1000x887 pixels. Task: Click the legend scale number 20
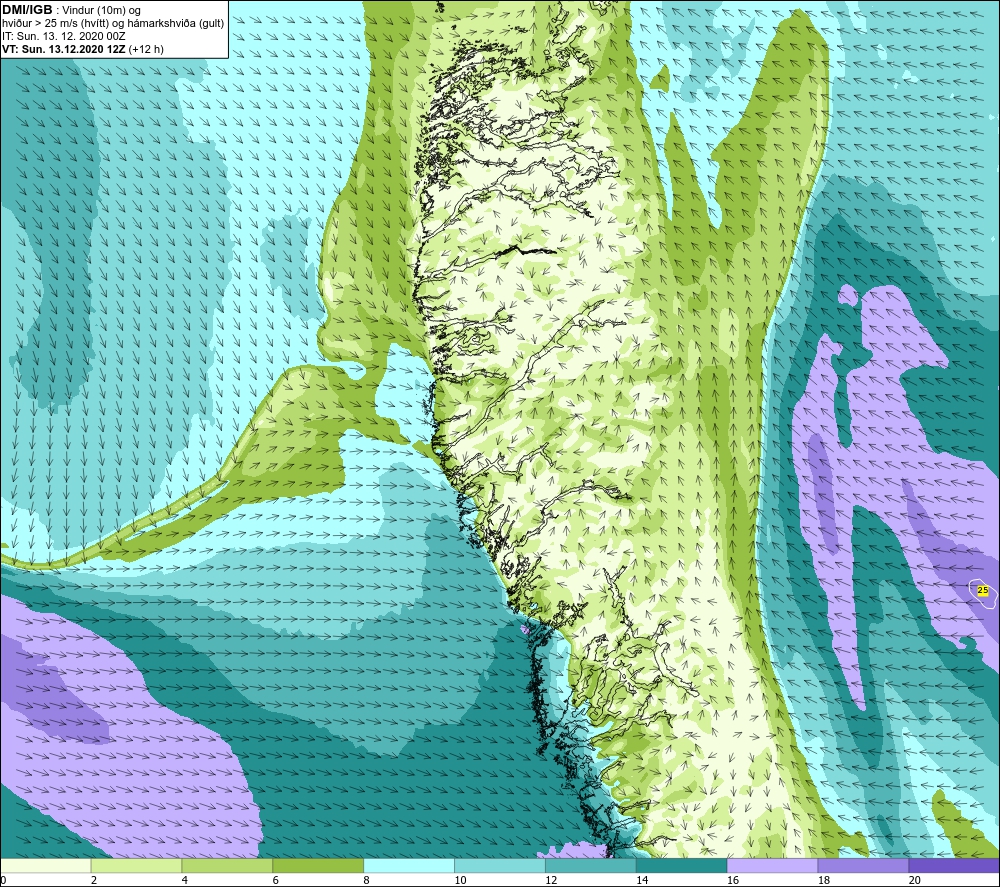pyautogui.click(x=915, y=880)
